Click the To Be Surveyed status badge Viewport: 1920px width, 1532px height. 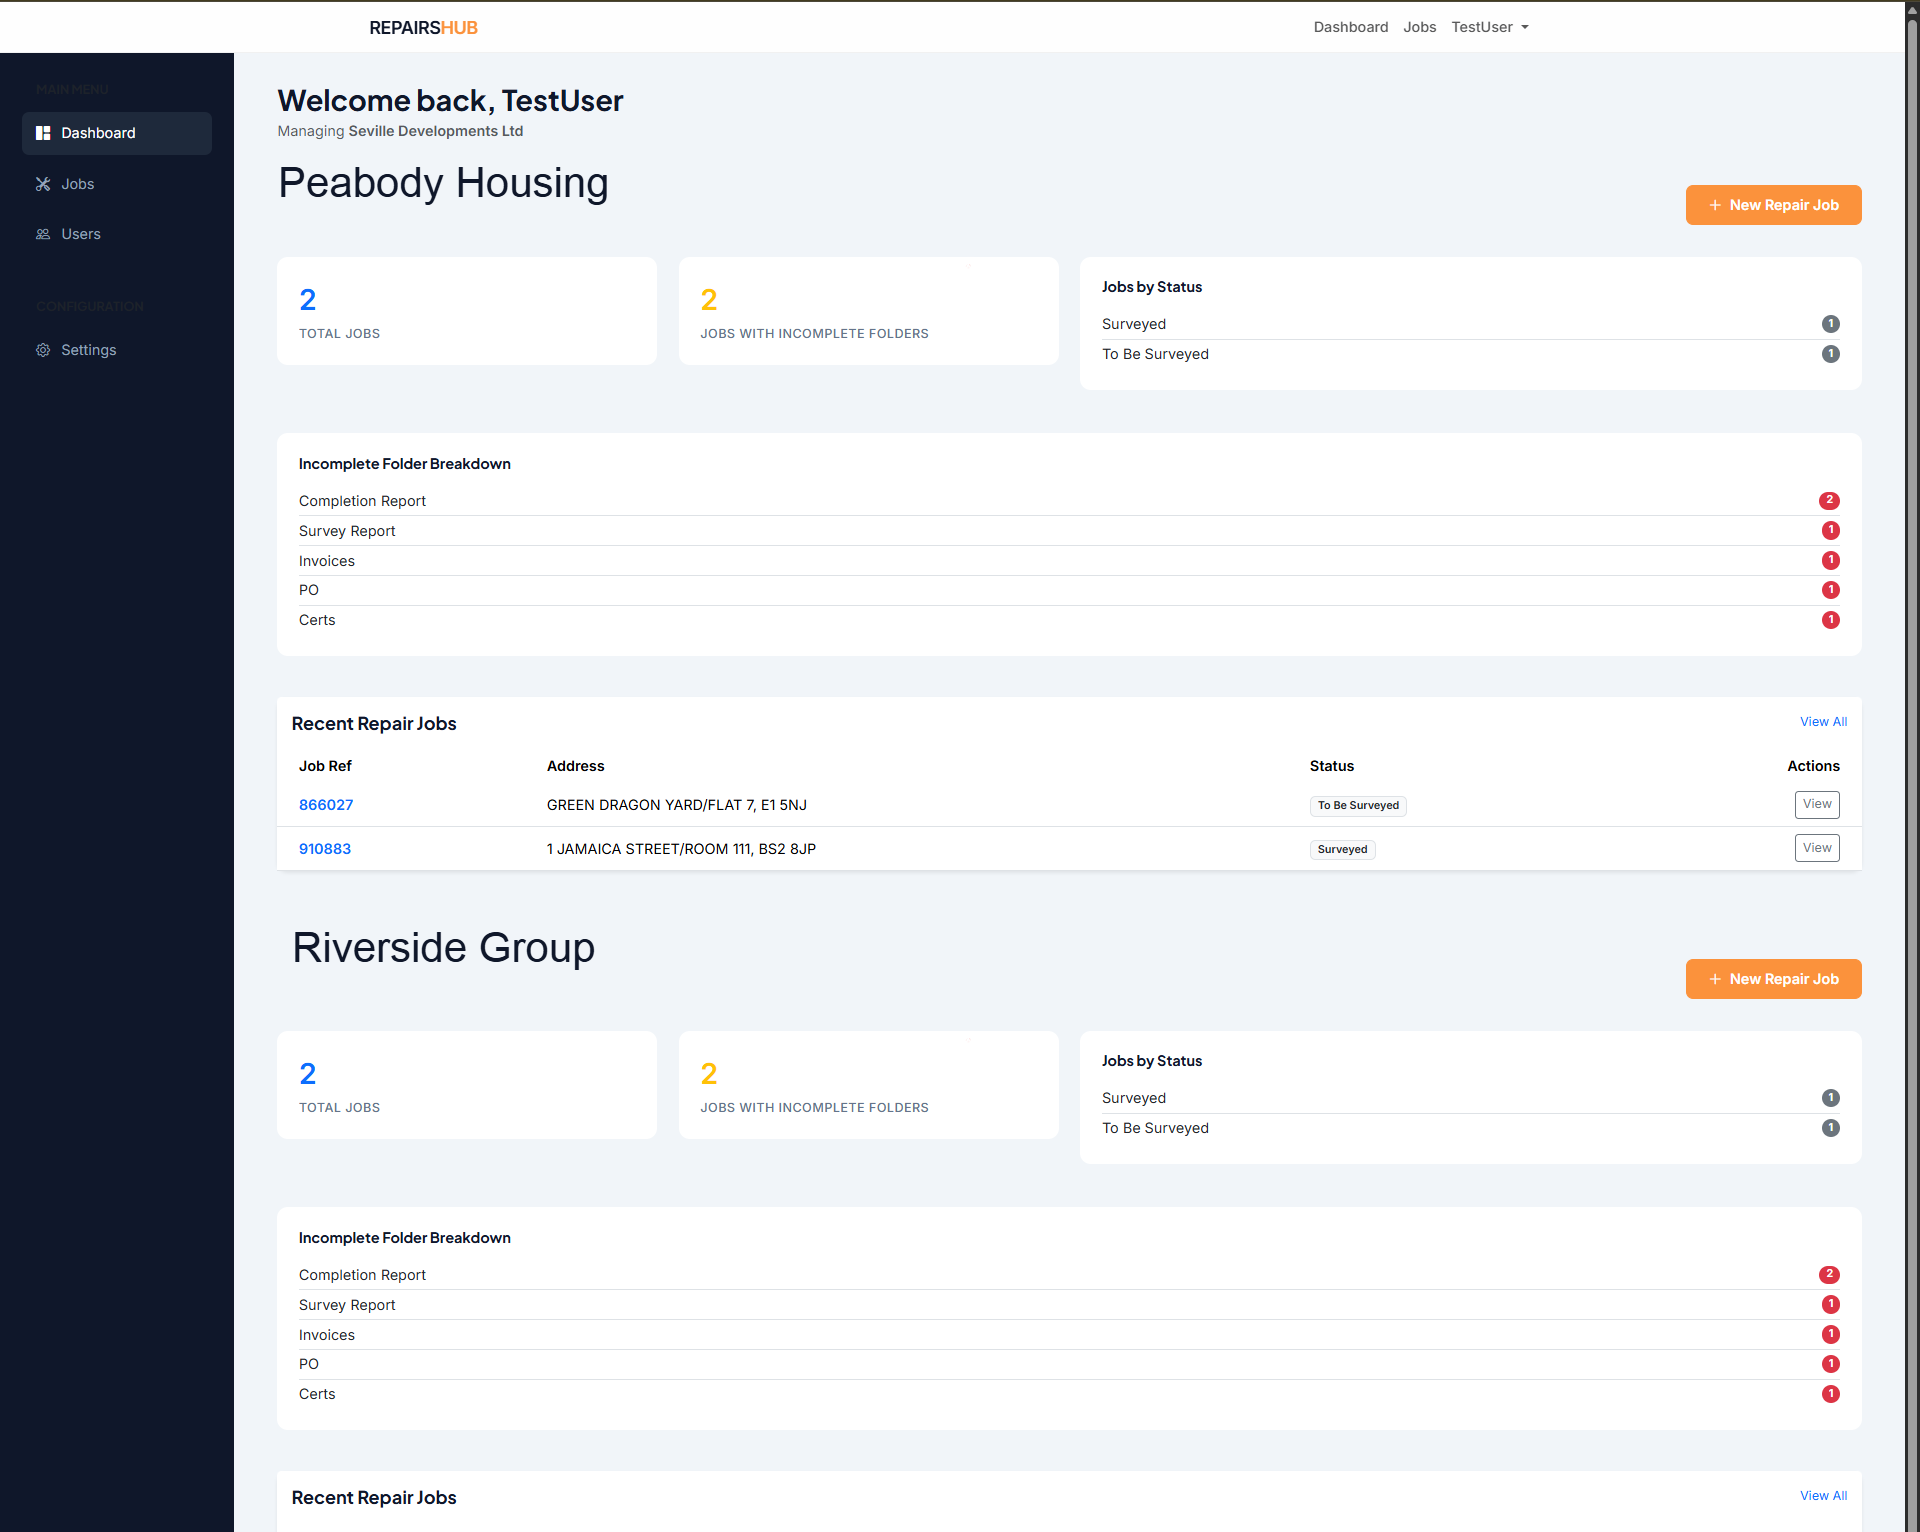click(1357, 806)
